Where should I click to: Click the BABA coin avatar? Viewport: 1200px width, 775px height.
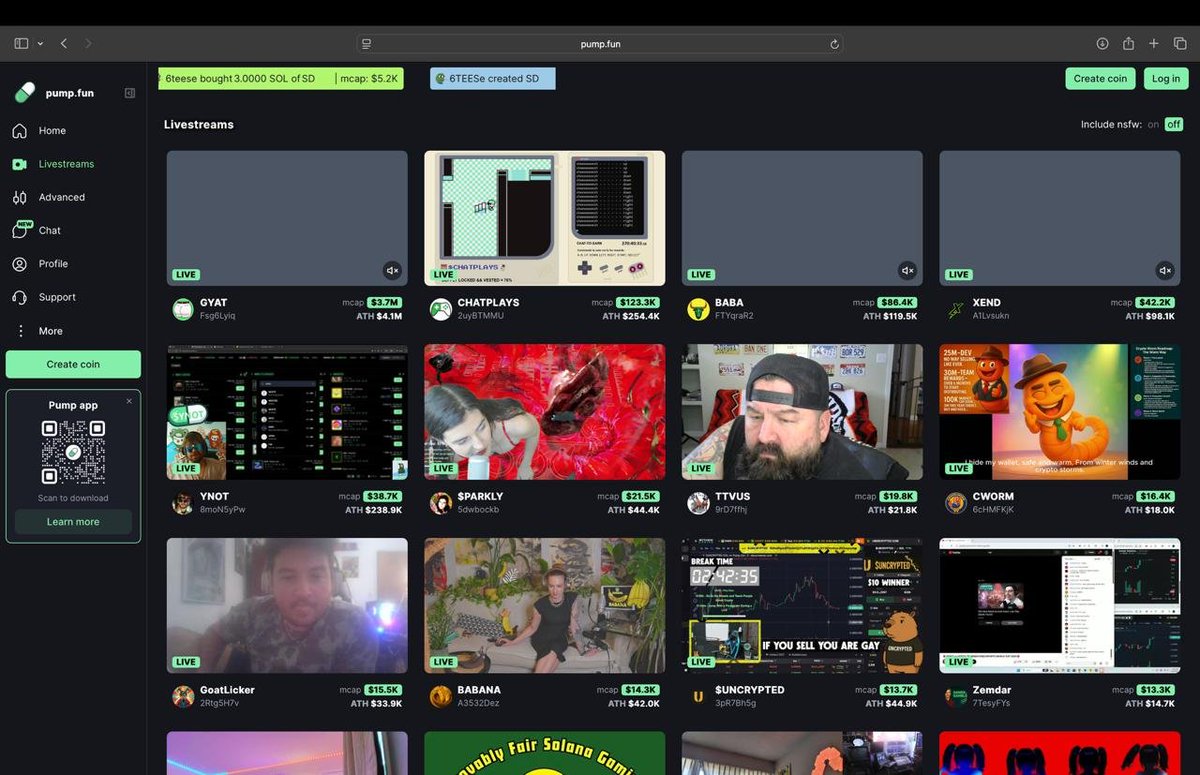[698, 309]
